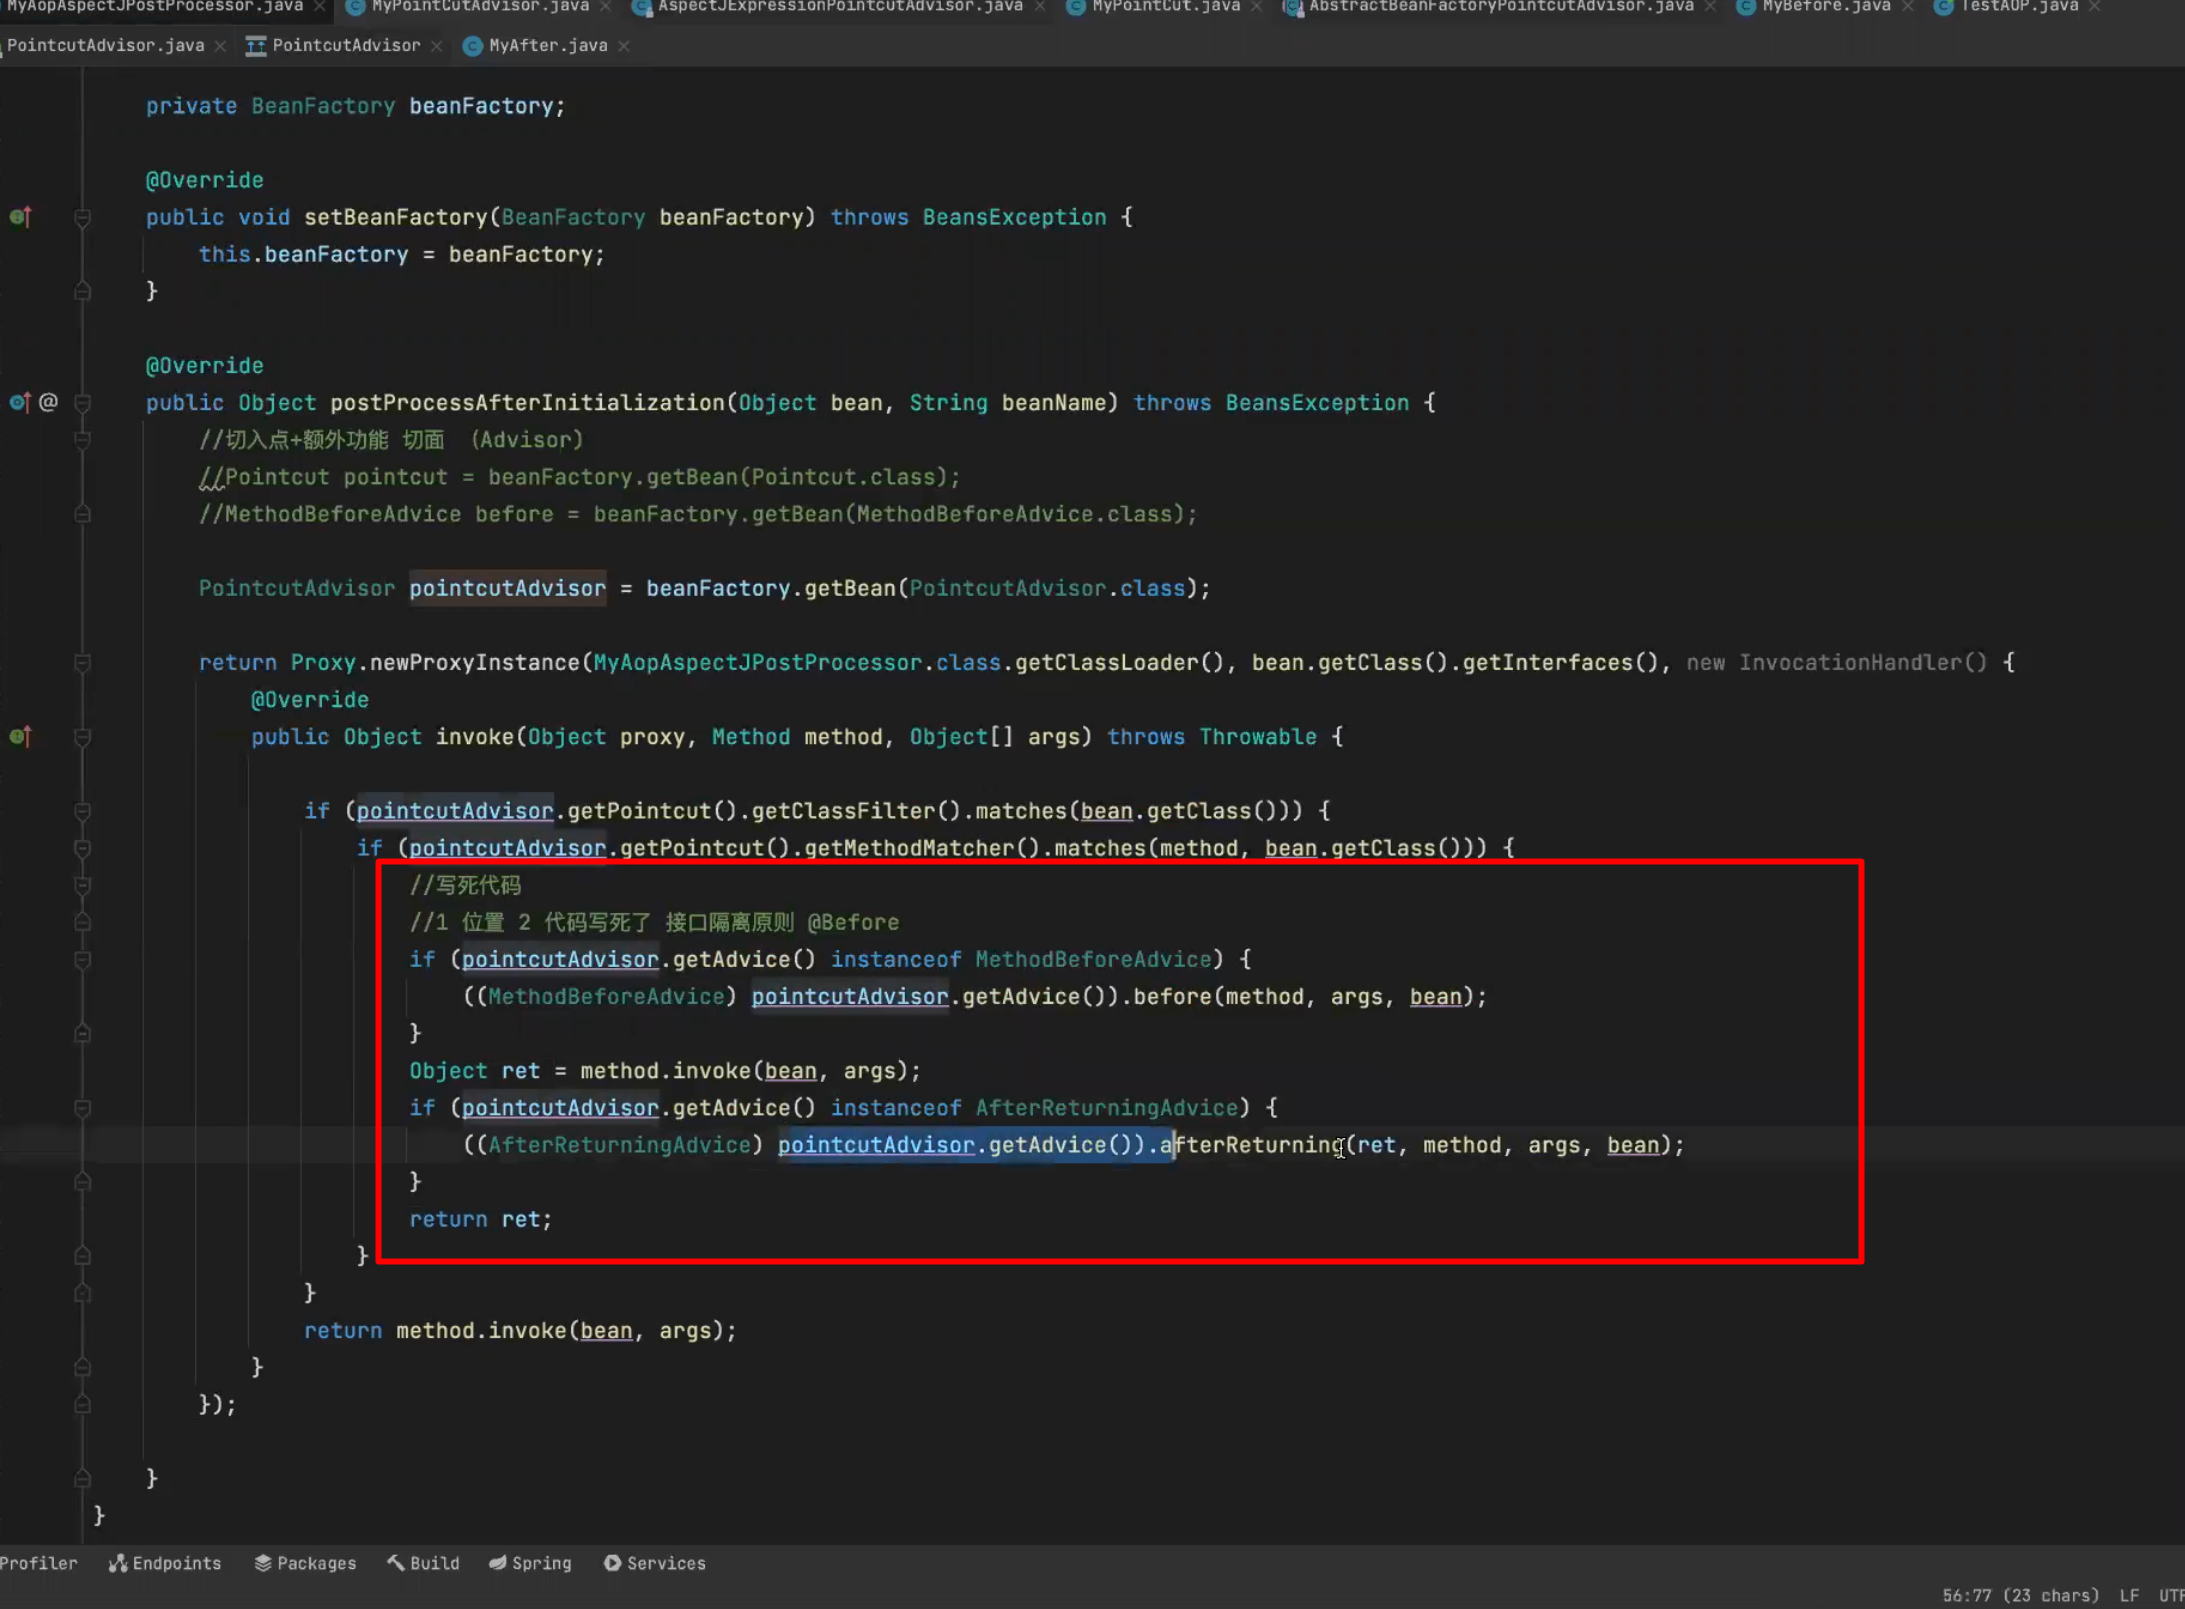Click the diagram icon on PointcutAdvisor tab
2185x1609 pixels.
tap(256, 46)
